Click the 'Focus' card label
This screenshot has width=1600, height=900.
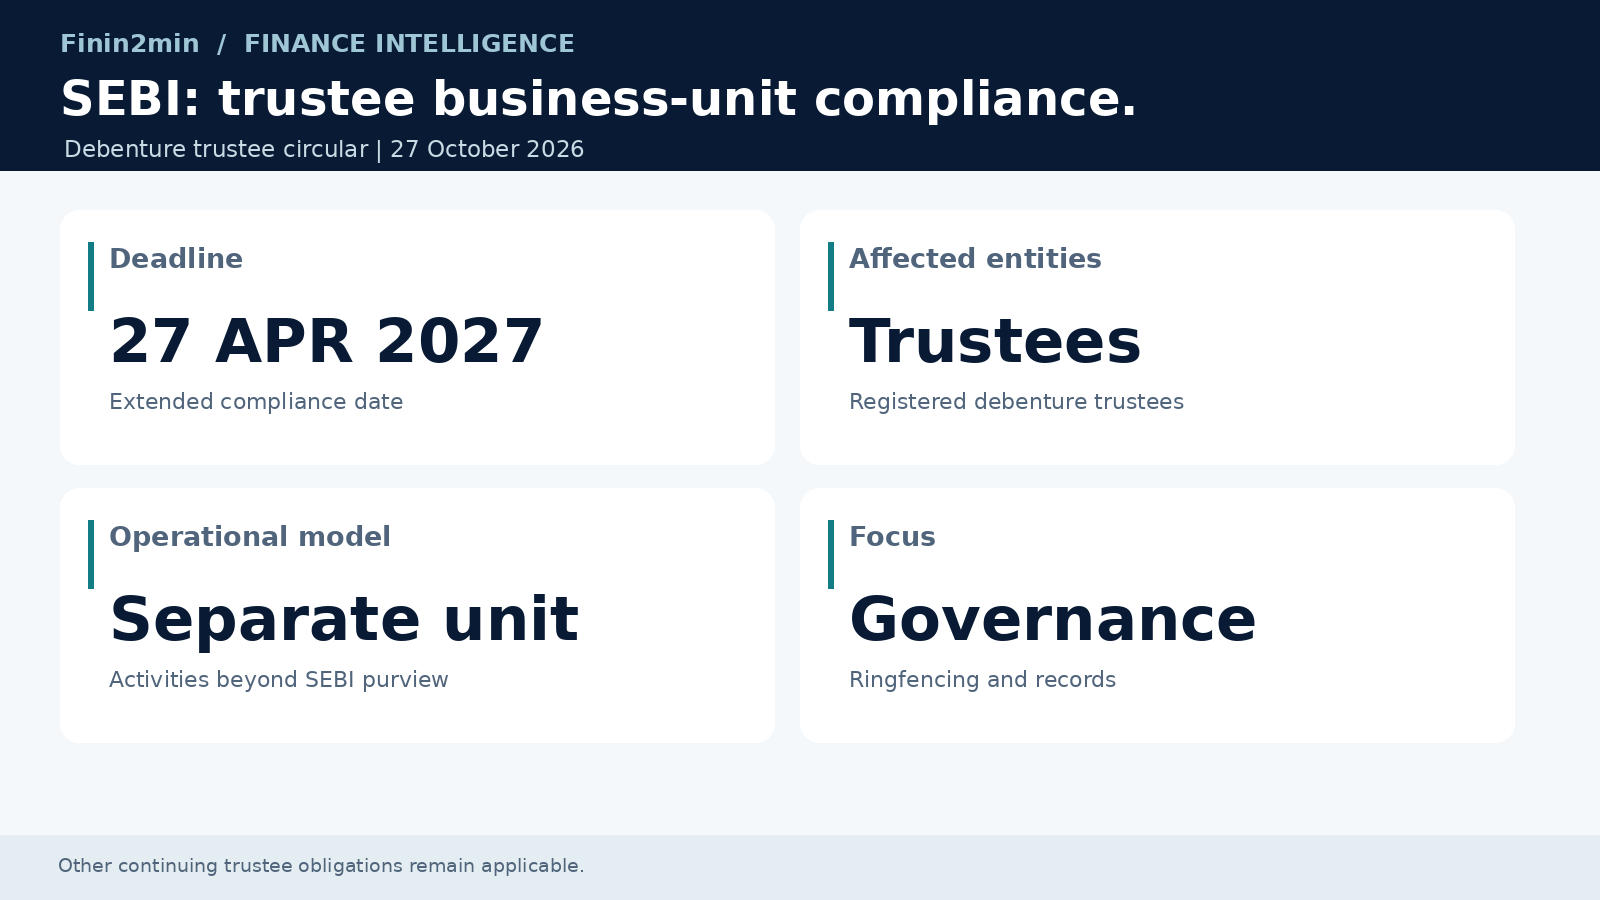coord(892,537)
